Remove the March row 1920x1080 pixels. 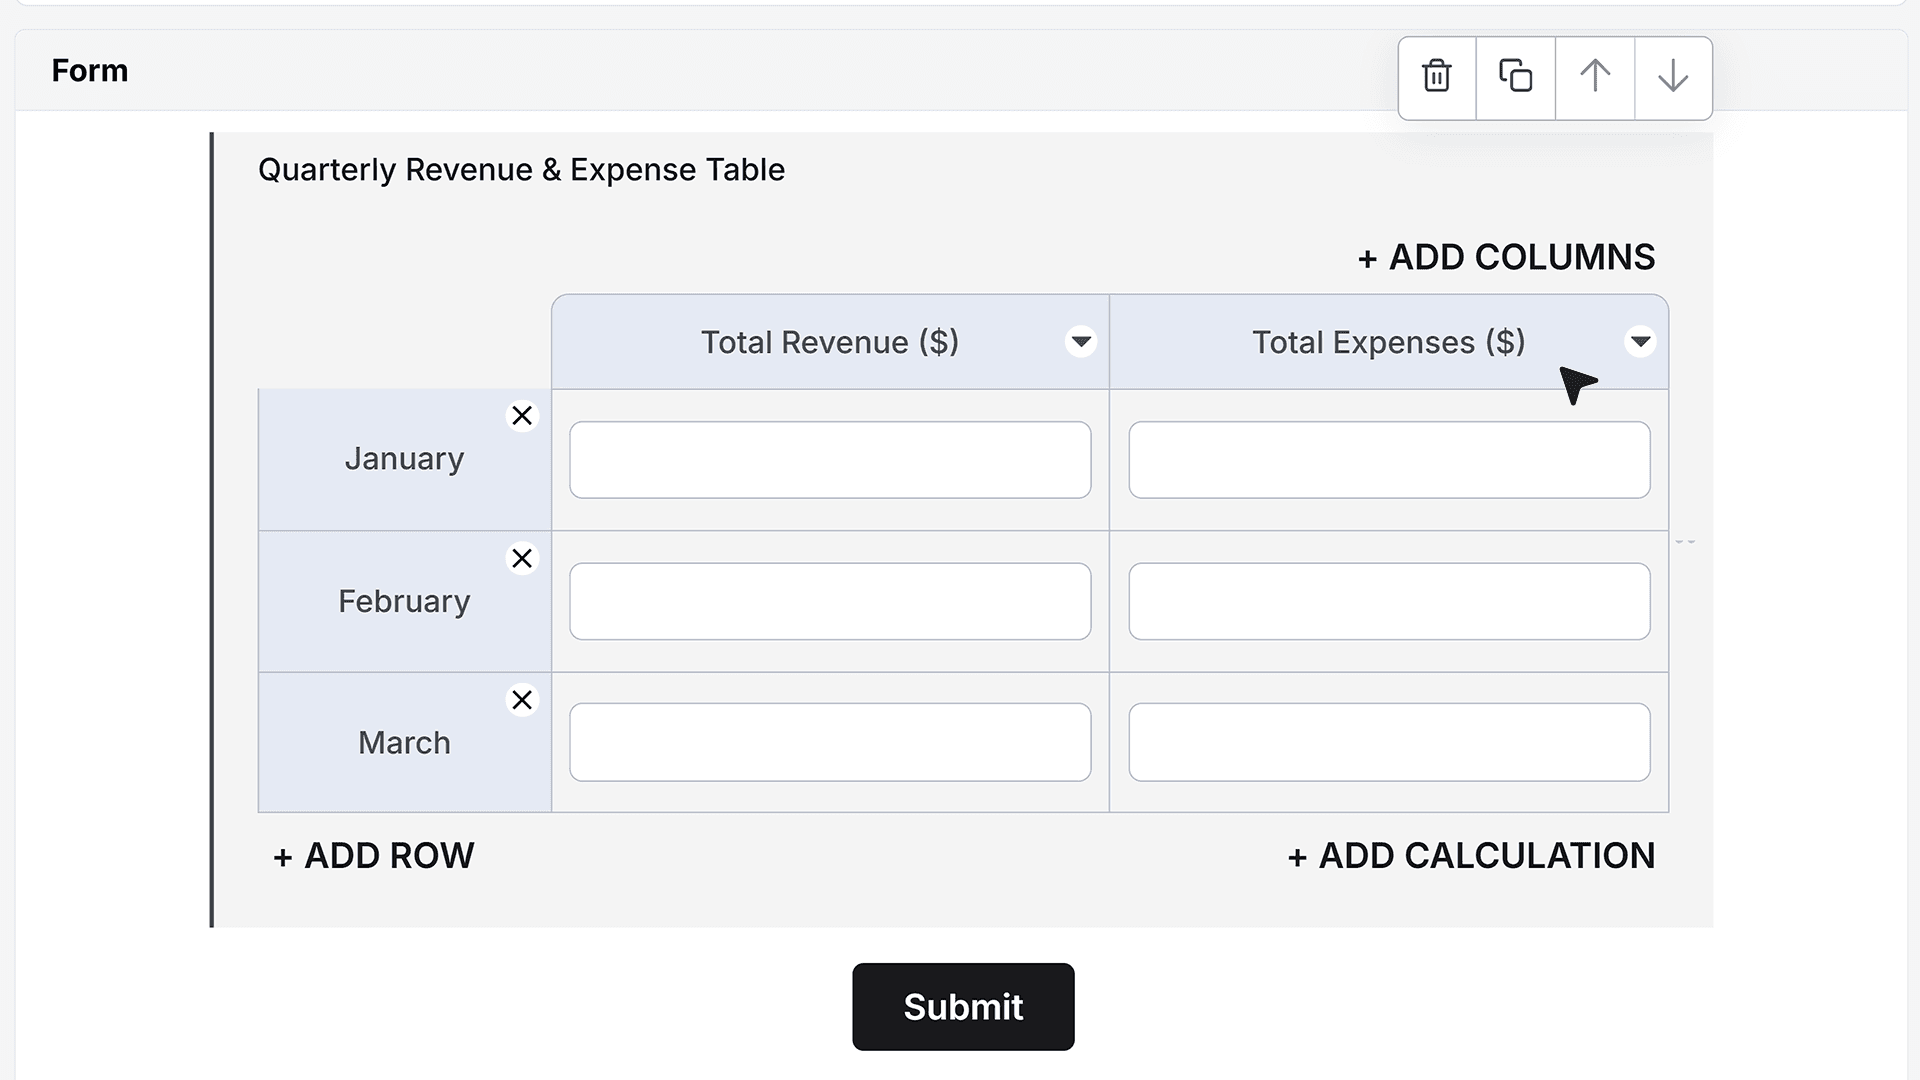[x=522, y=700]
